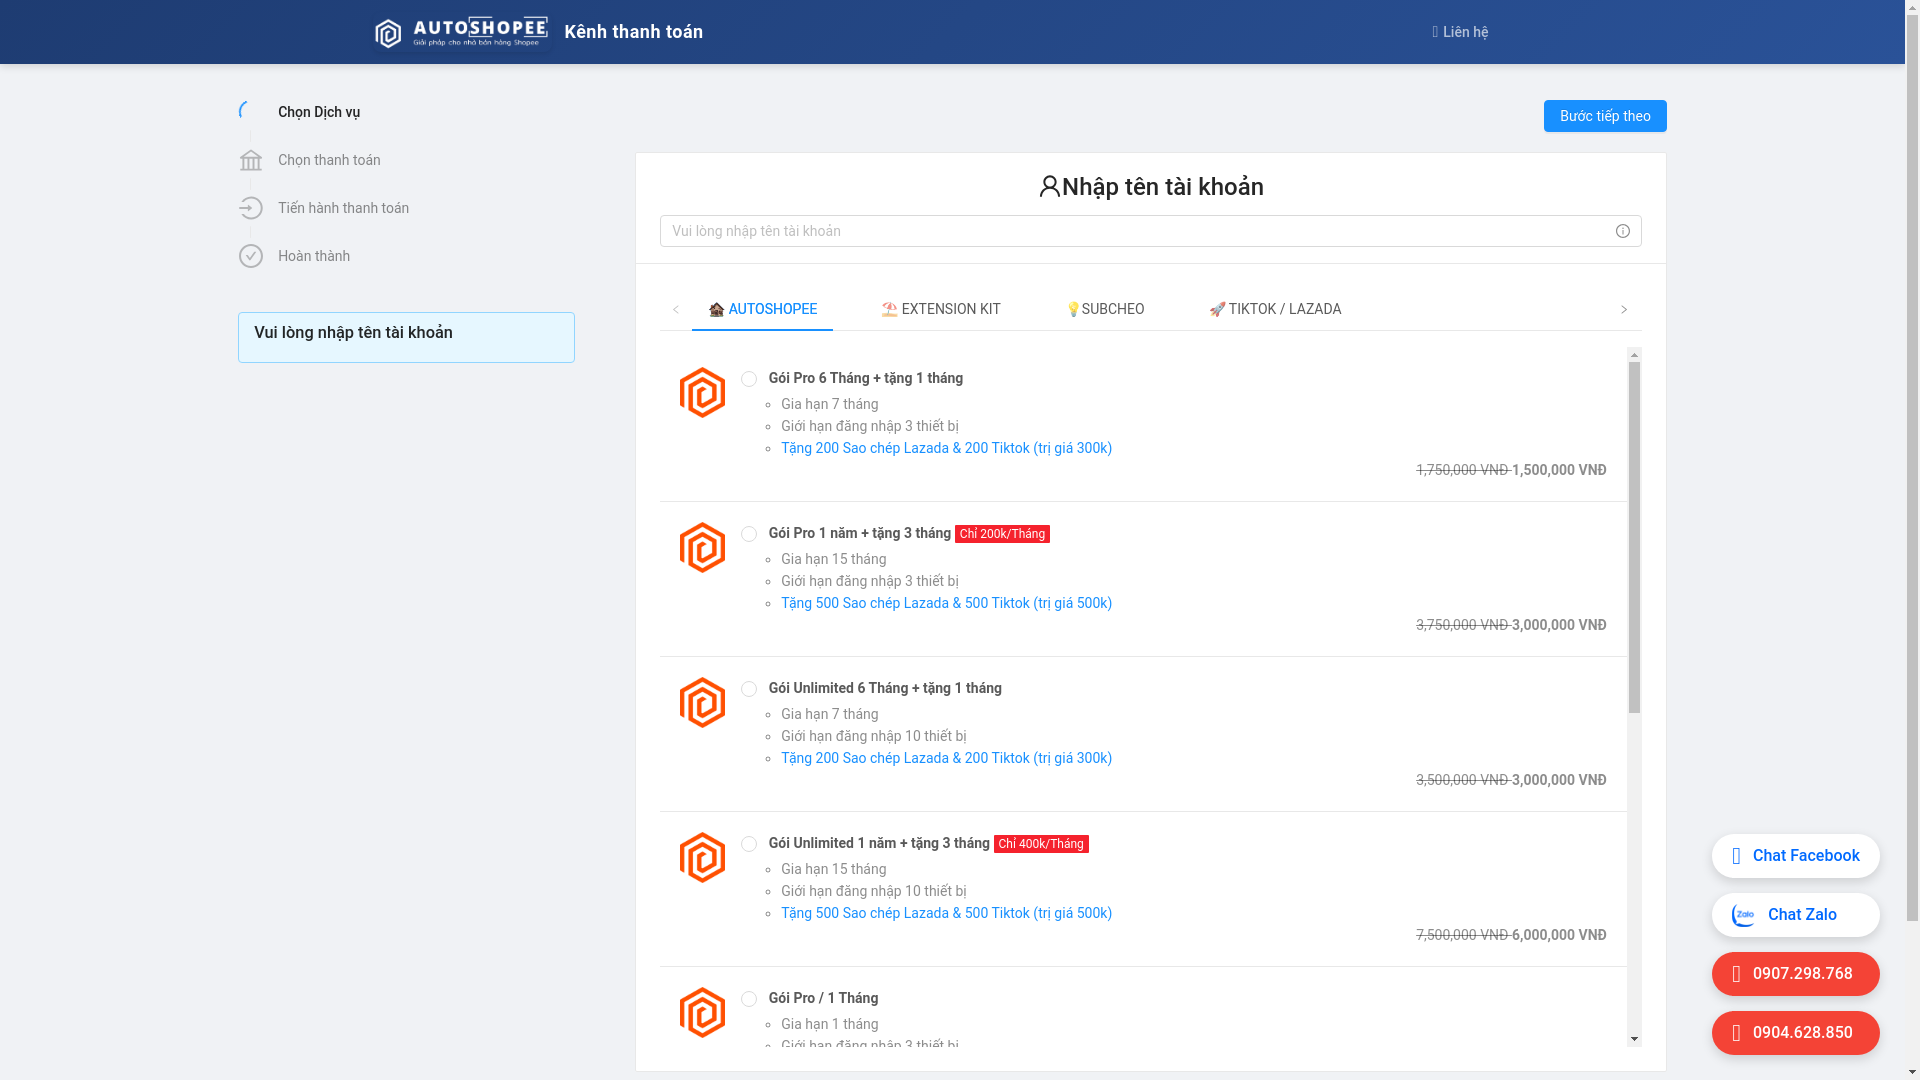Show previous tabs with left chevron
The height and width of the screenshot is (1080, 1920).
[x=676, y=310]
